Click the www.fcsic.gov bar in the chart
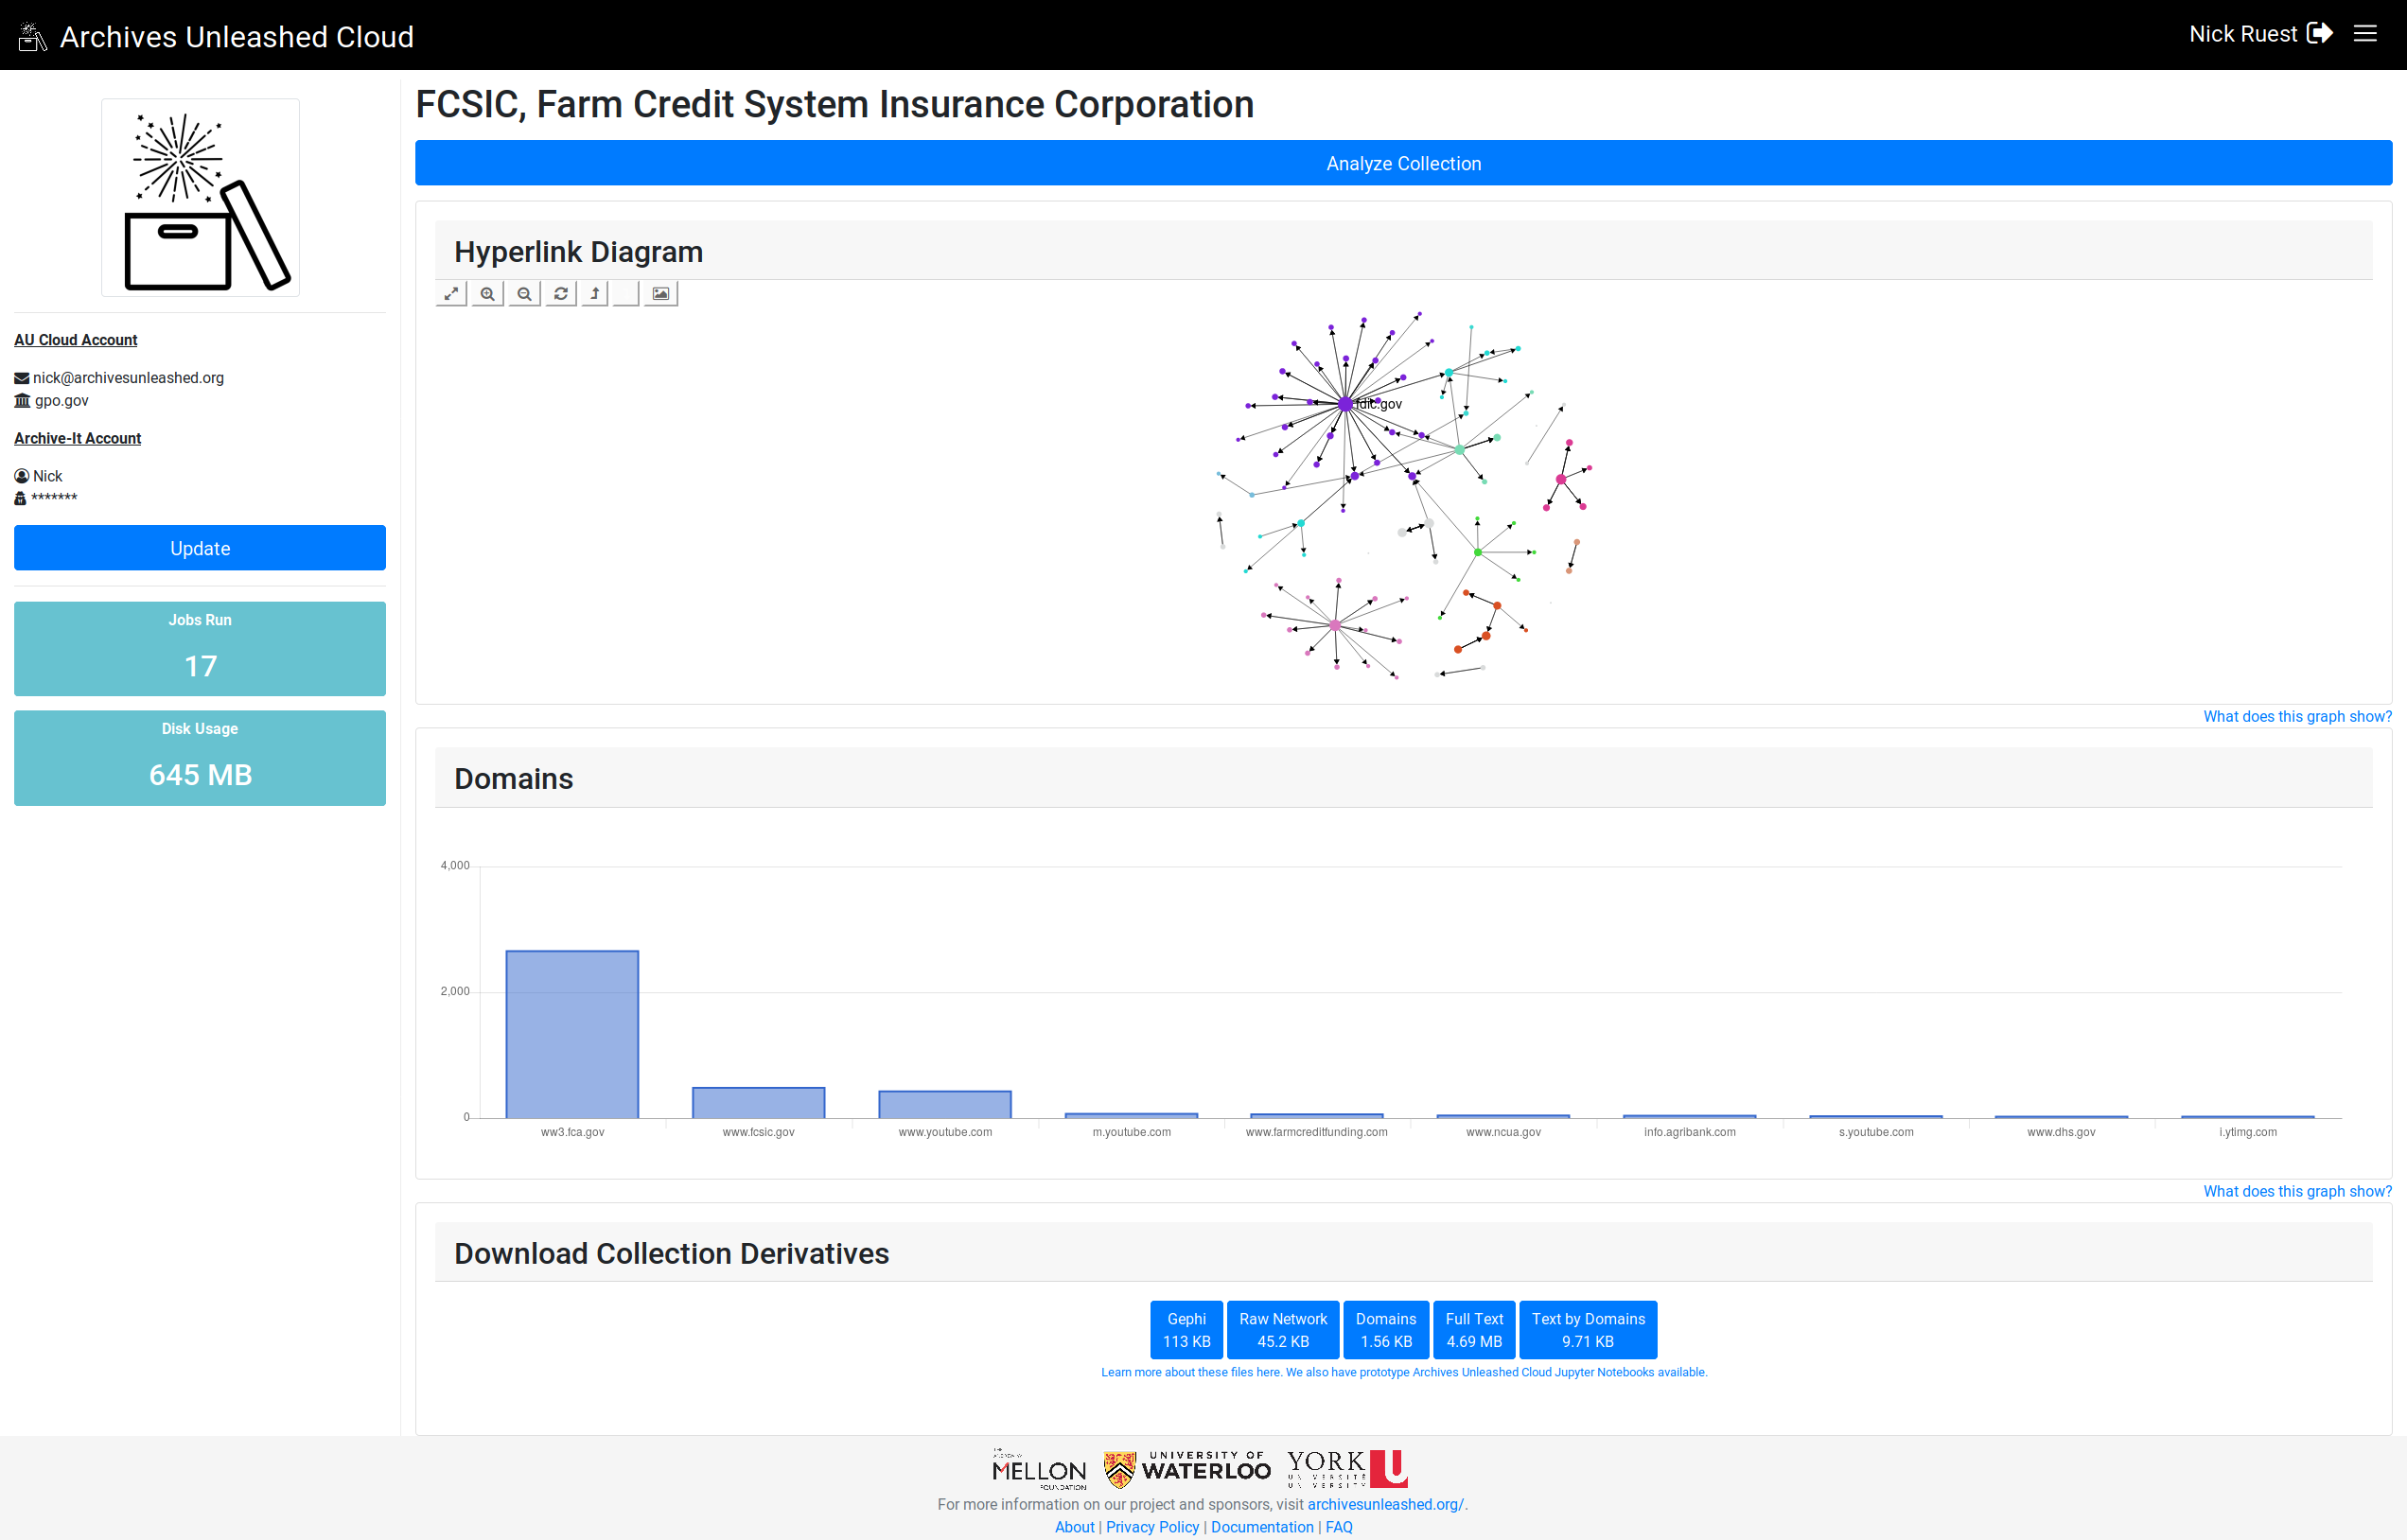The width and height of the screenshot is (2407, 1540). pos(758,1102)
